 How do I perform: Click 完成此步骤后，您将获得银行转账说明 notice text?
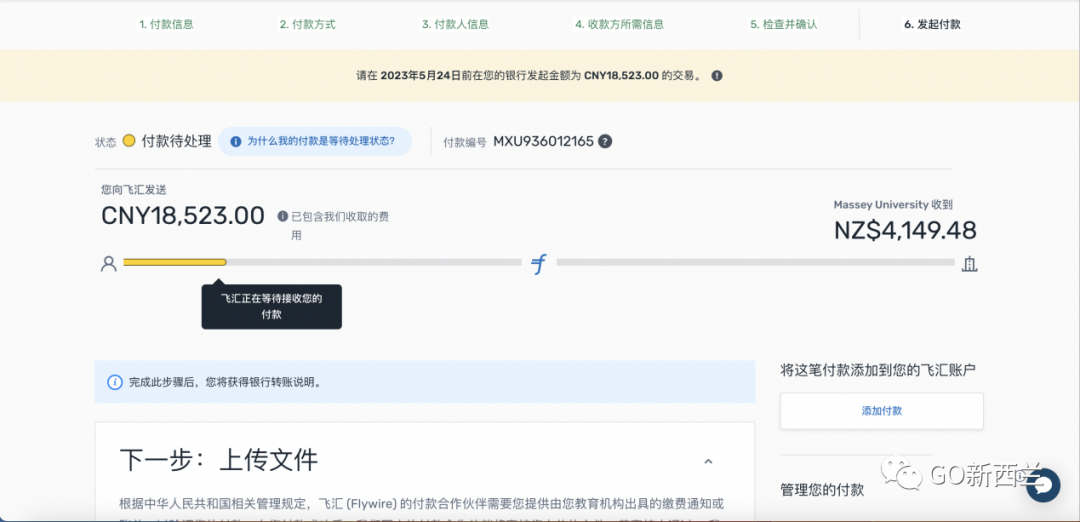pyautogui.click(x=225, y=382)
